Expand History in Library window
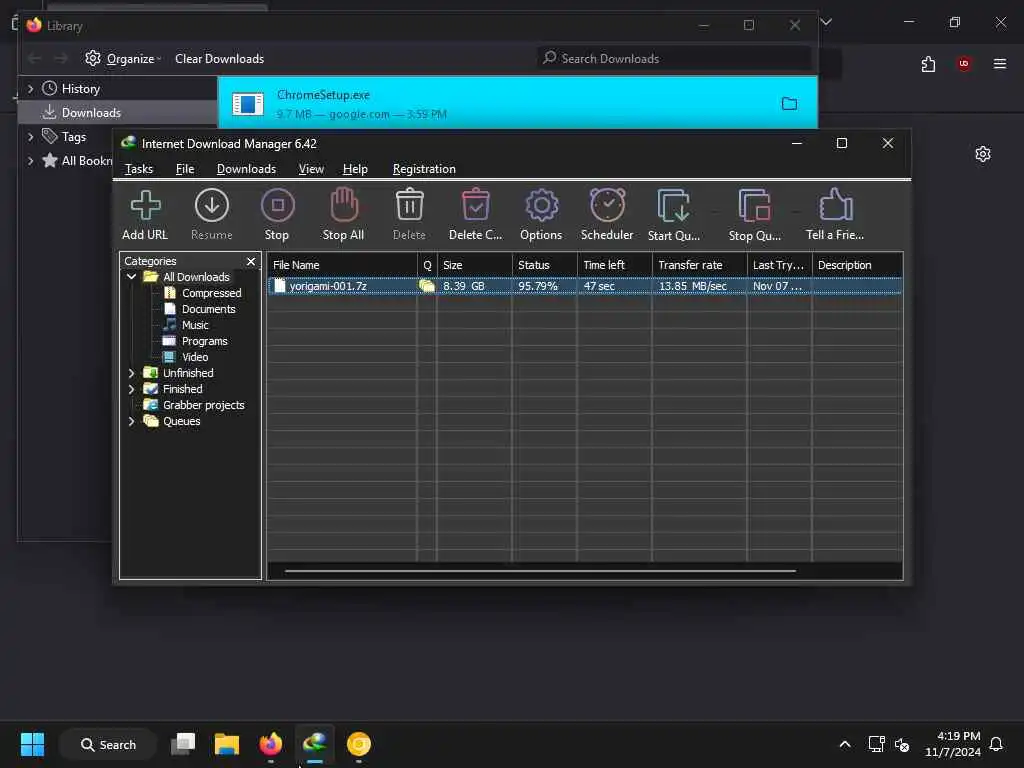 30,88
